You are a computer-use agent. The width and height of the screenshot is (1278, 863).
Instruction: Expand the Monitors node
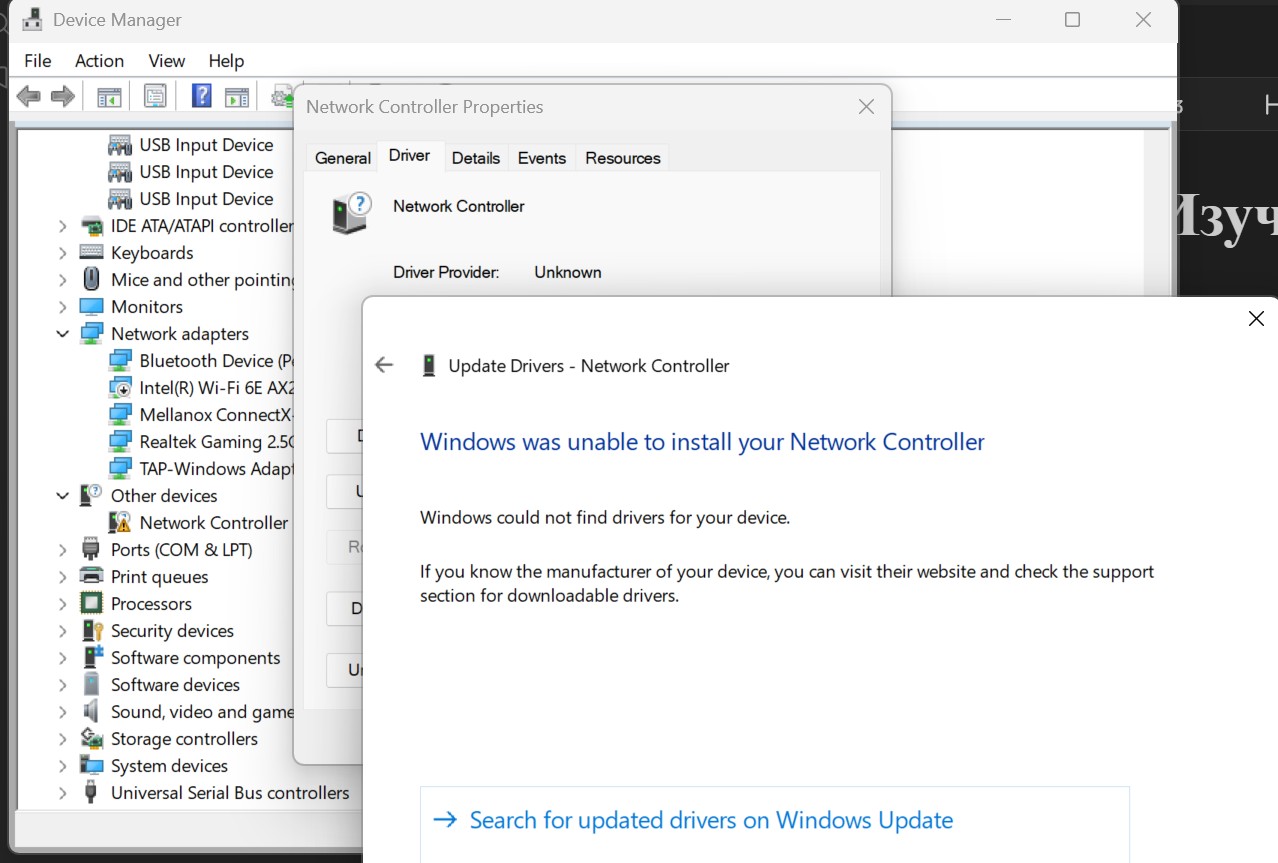tap(63, 308)
